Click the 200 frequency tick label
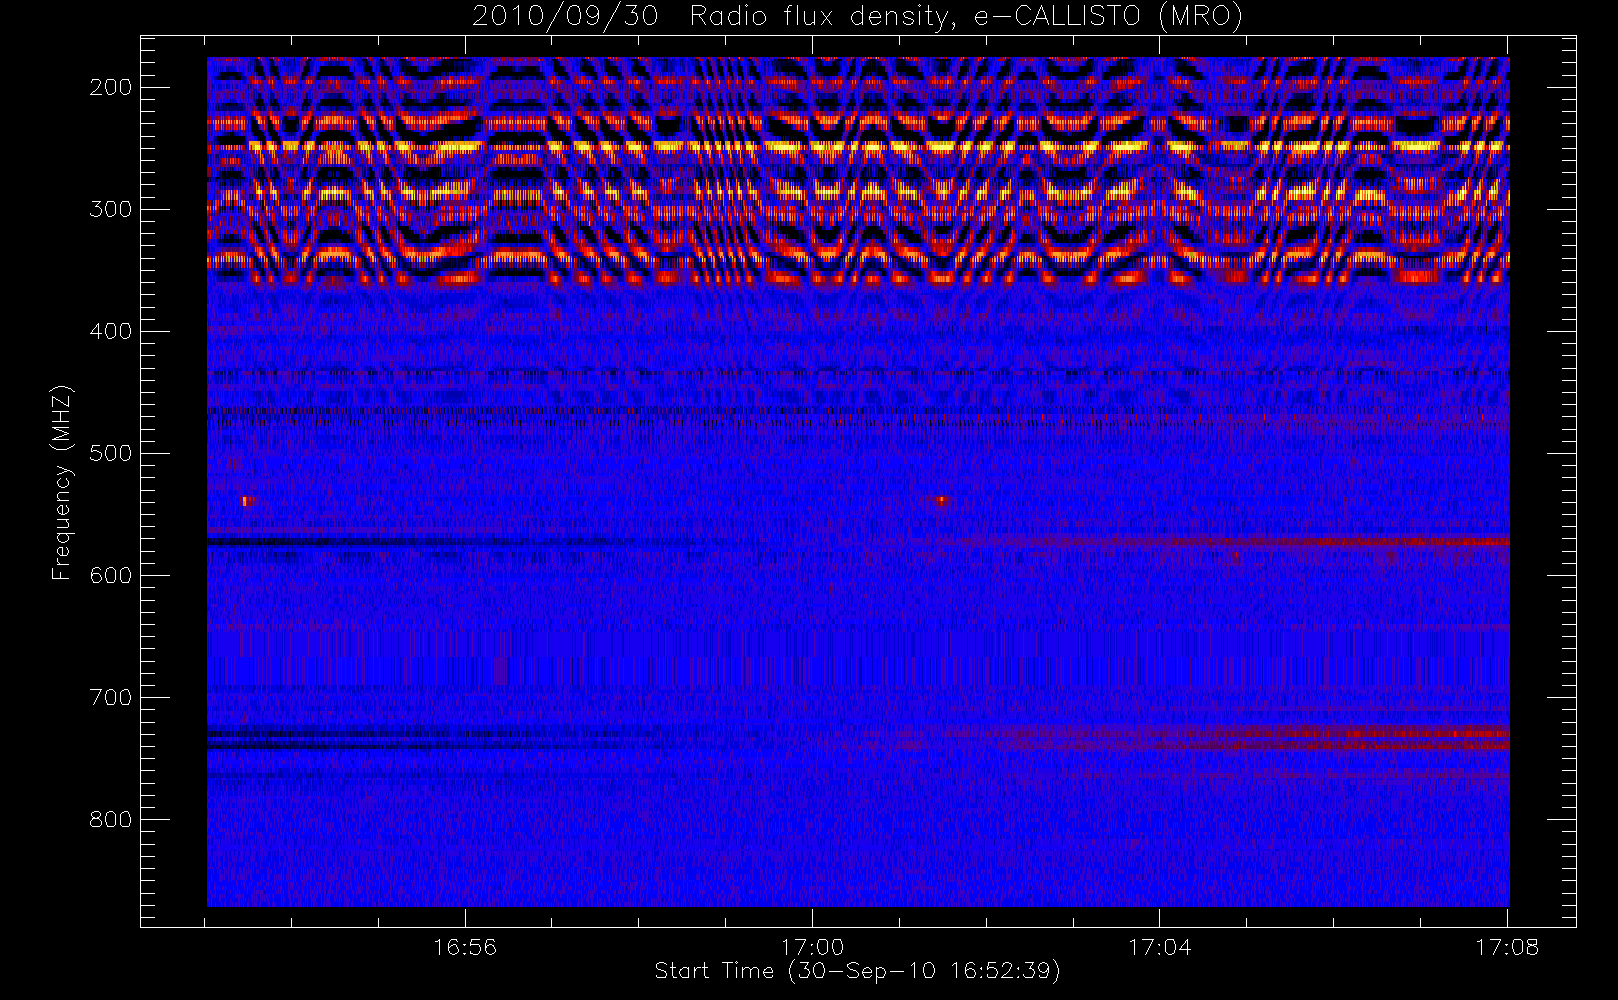Screen dimensions: 1618x1000 coord(110,87)
